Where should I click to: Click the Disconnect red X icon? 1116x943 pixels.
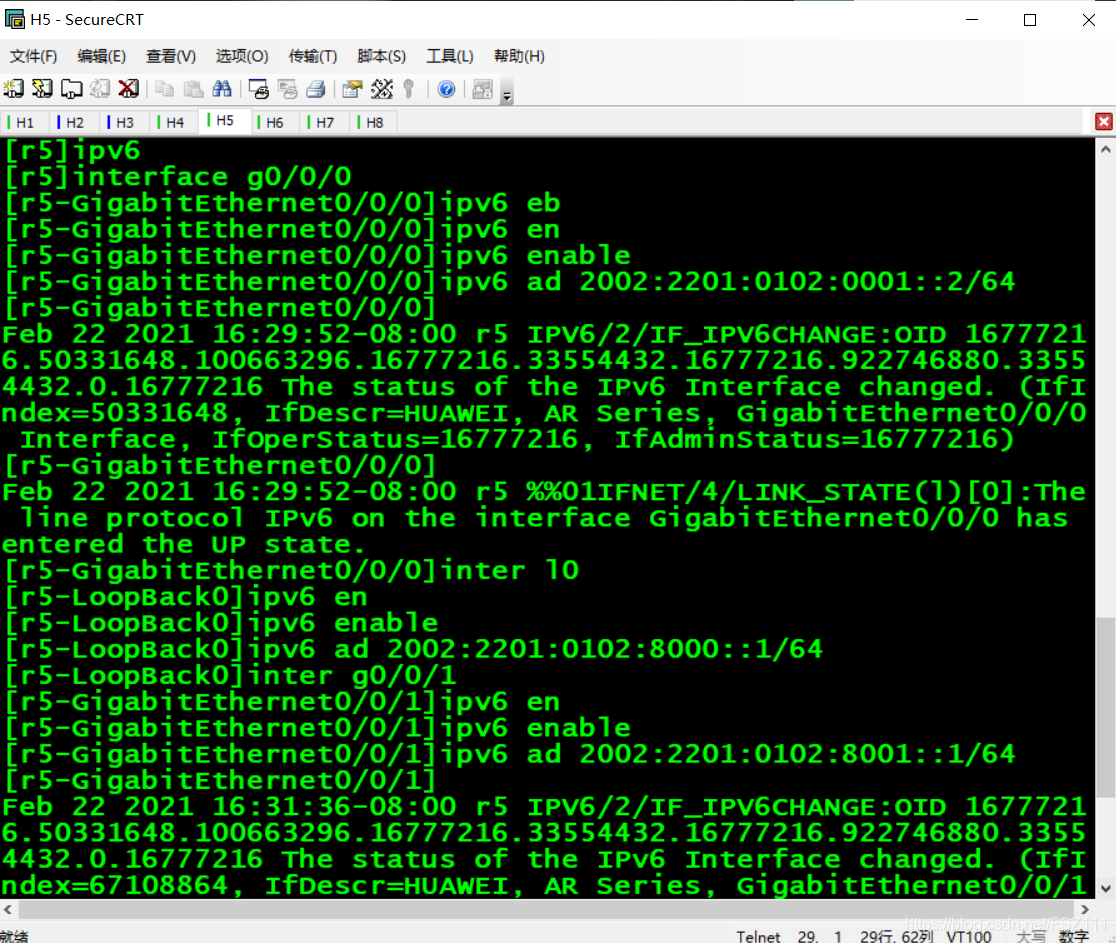pyautogui.click(x=128, y=89)
